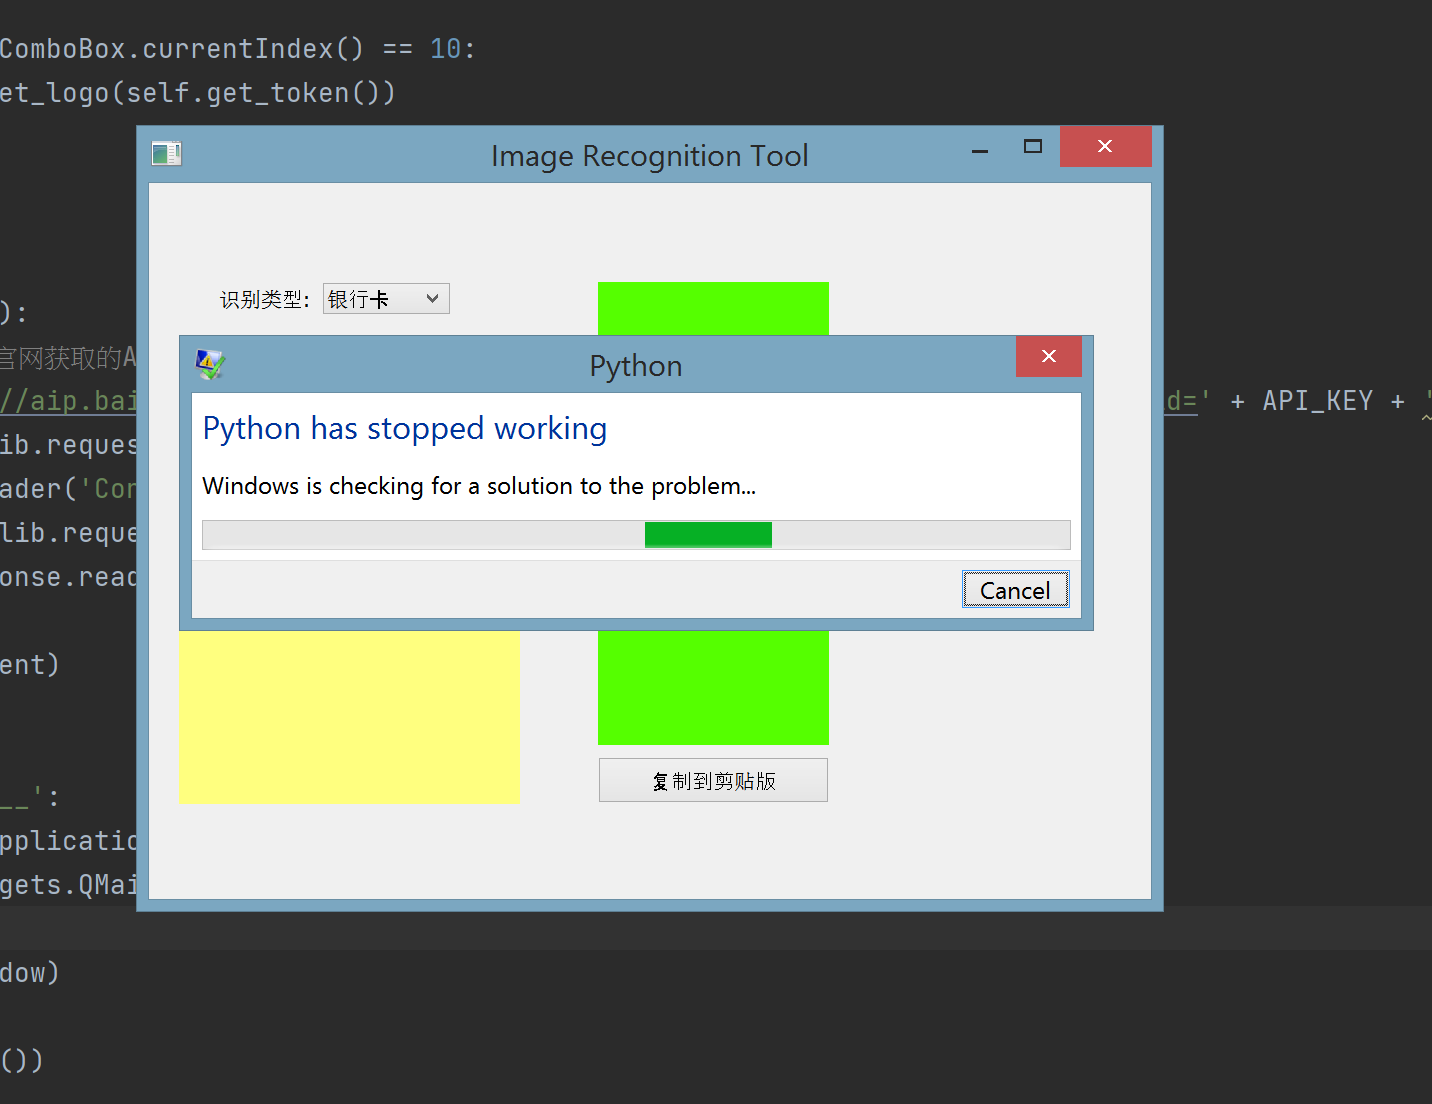Viewport: 1432px width, 1104px height.
Task: Maximize the Image Recognition Tool window
Action: pos(1033,147)
